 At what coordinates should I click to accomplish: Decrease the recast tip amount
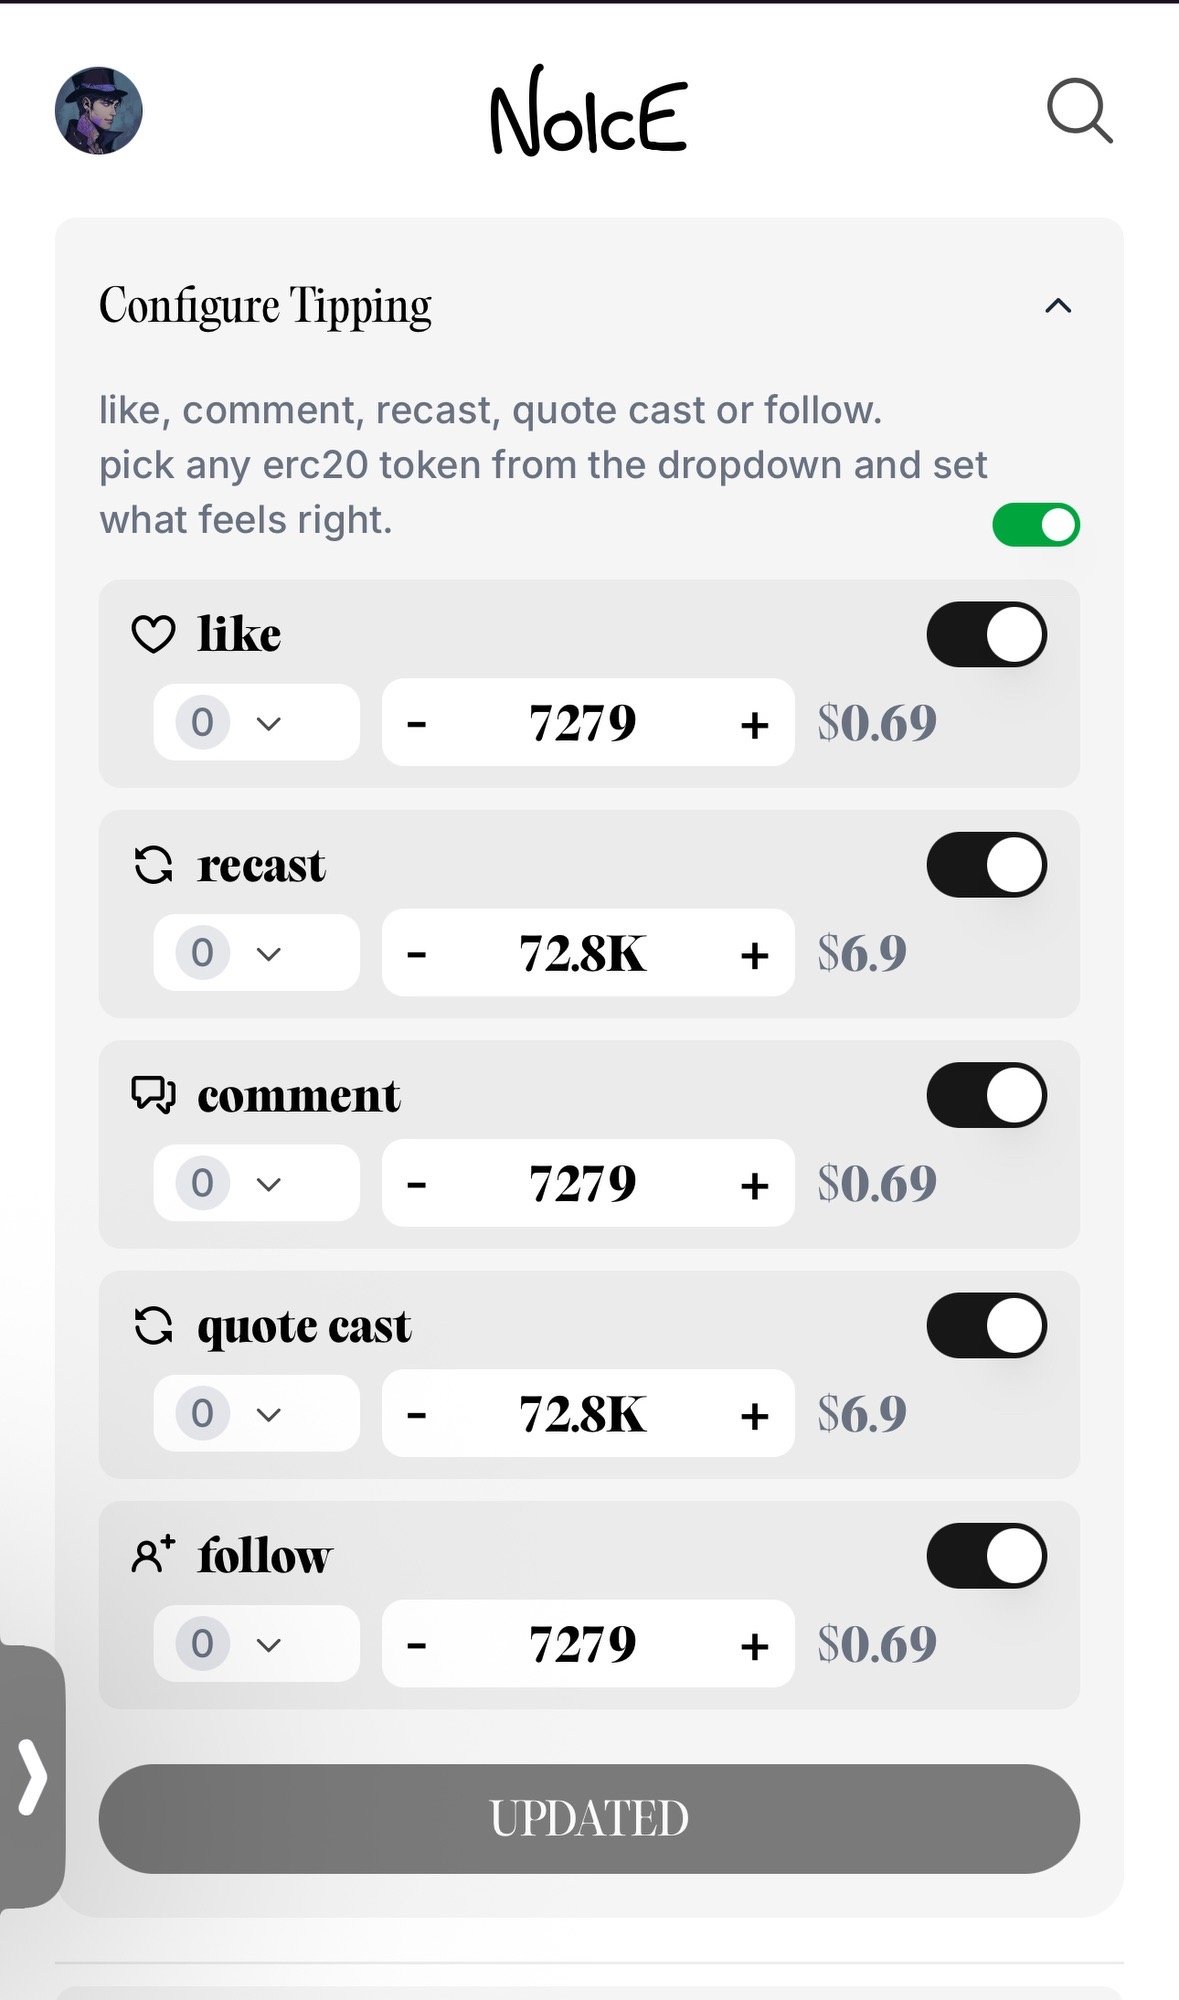[x=417, y=954]
